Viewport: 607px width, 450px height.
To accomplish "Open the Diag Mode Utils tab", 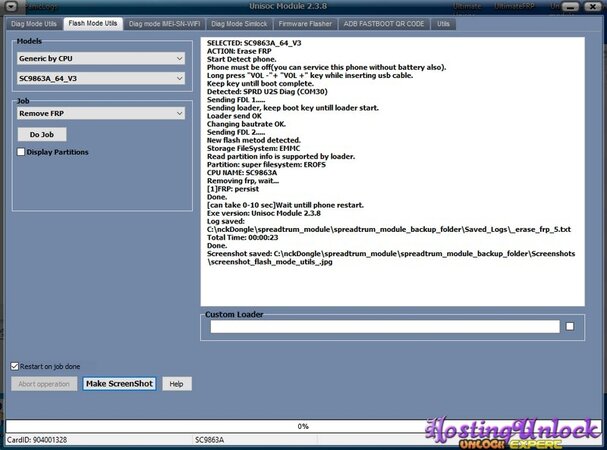I will 36,23.
